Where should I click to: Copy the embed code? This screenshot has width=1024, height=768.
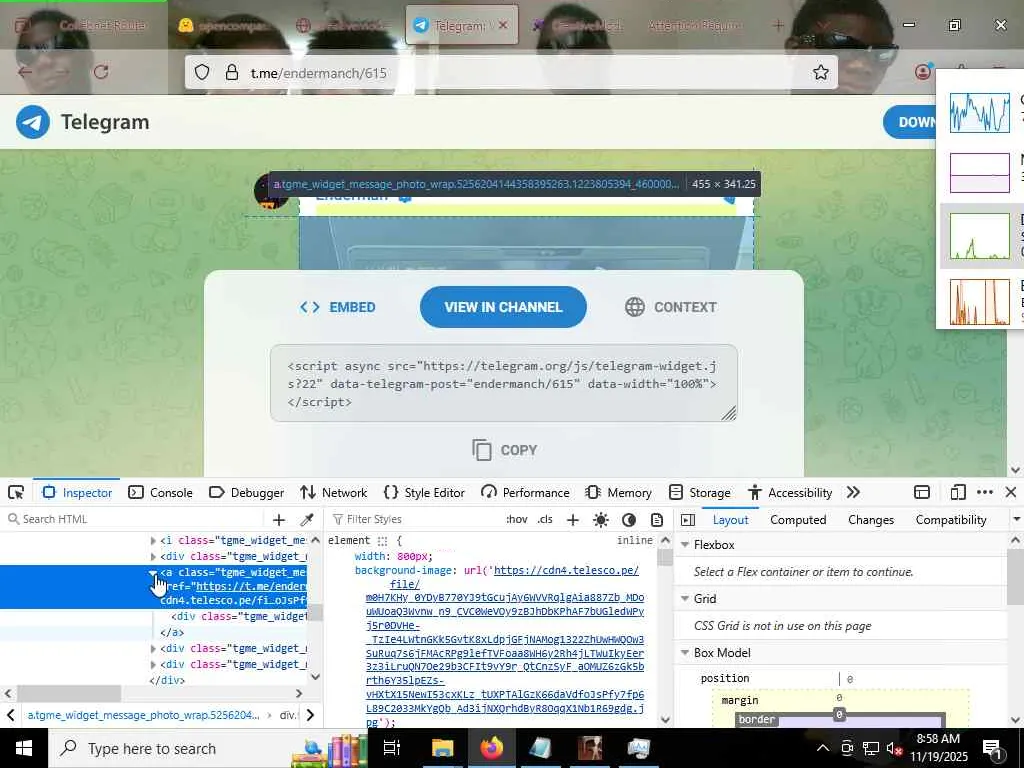(x=504, y=450)
